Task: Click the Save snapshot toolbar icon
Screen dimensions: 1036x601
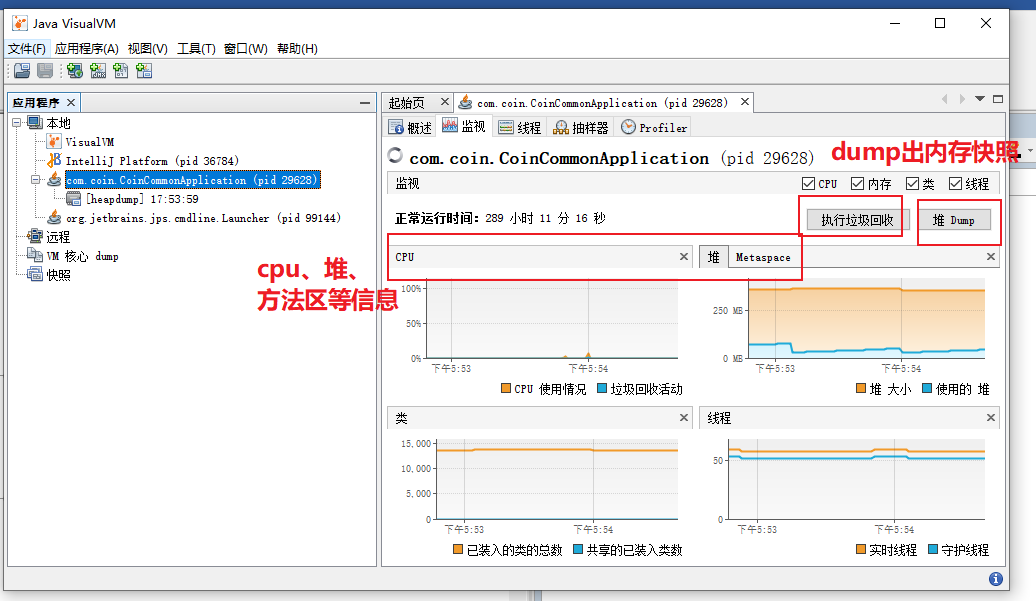Action: 45,71
